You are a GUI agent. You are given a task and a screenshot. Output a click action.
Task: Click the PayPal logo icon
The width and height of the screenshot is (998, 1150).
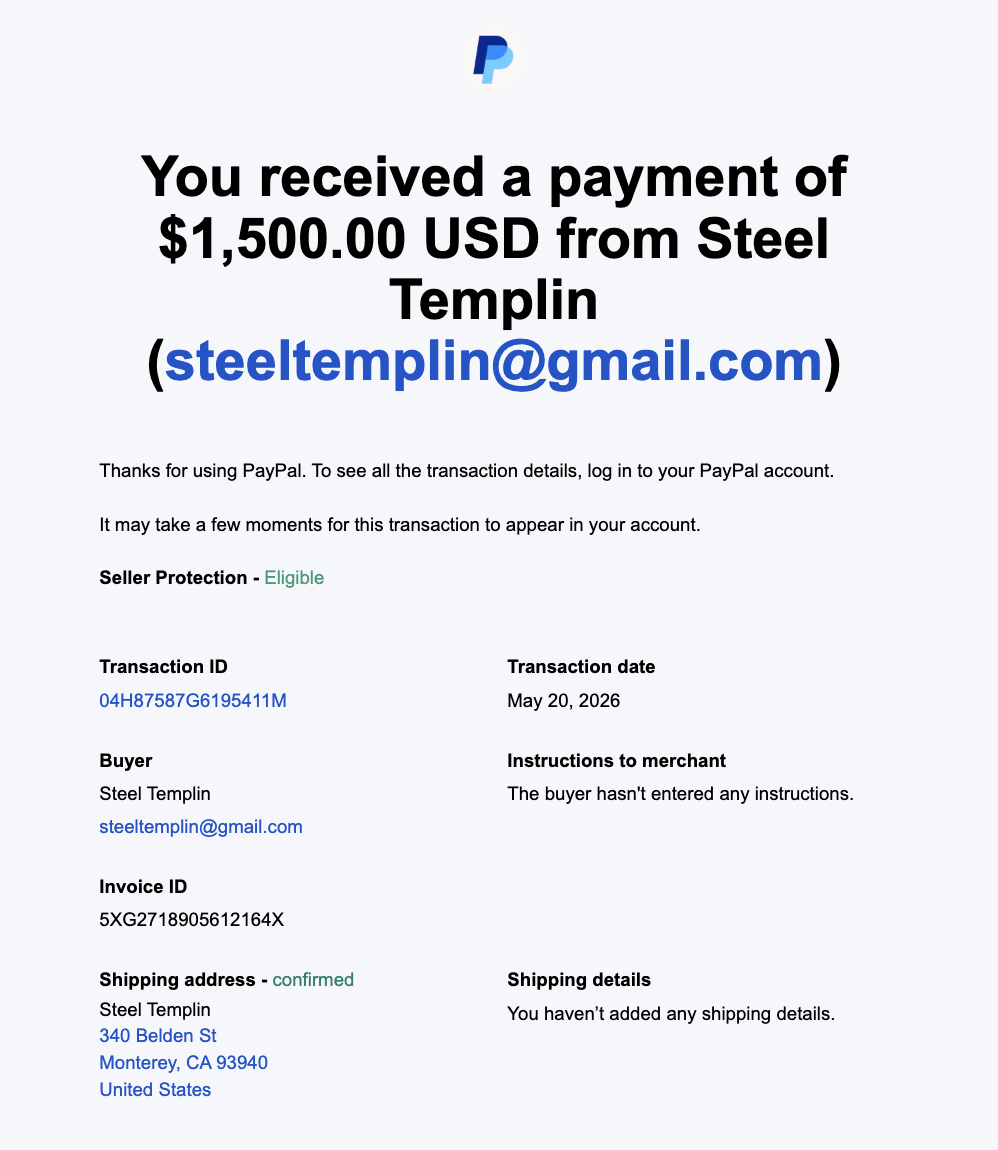[493, 59]
